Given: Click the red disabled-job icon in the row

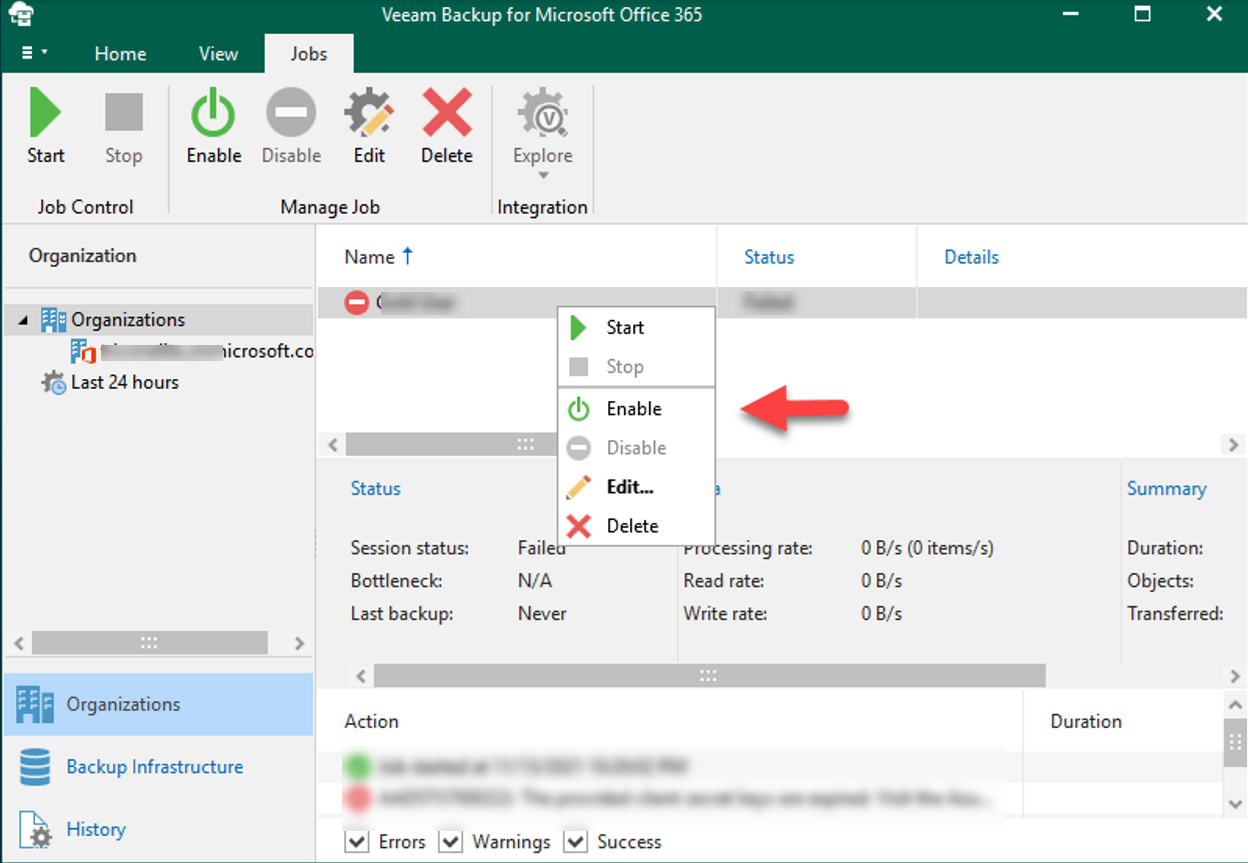Looking at the screenshot, I should click(357, 302).
